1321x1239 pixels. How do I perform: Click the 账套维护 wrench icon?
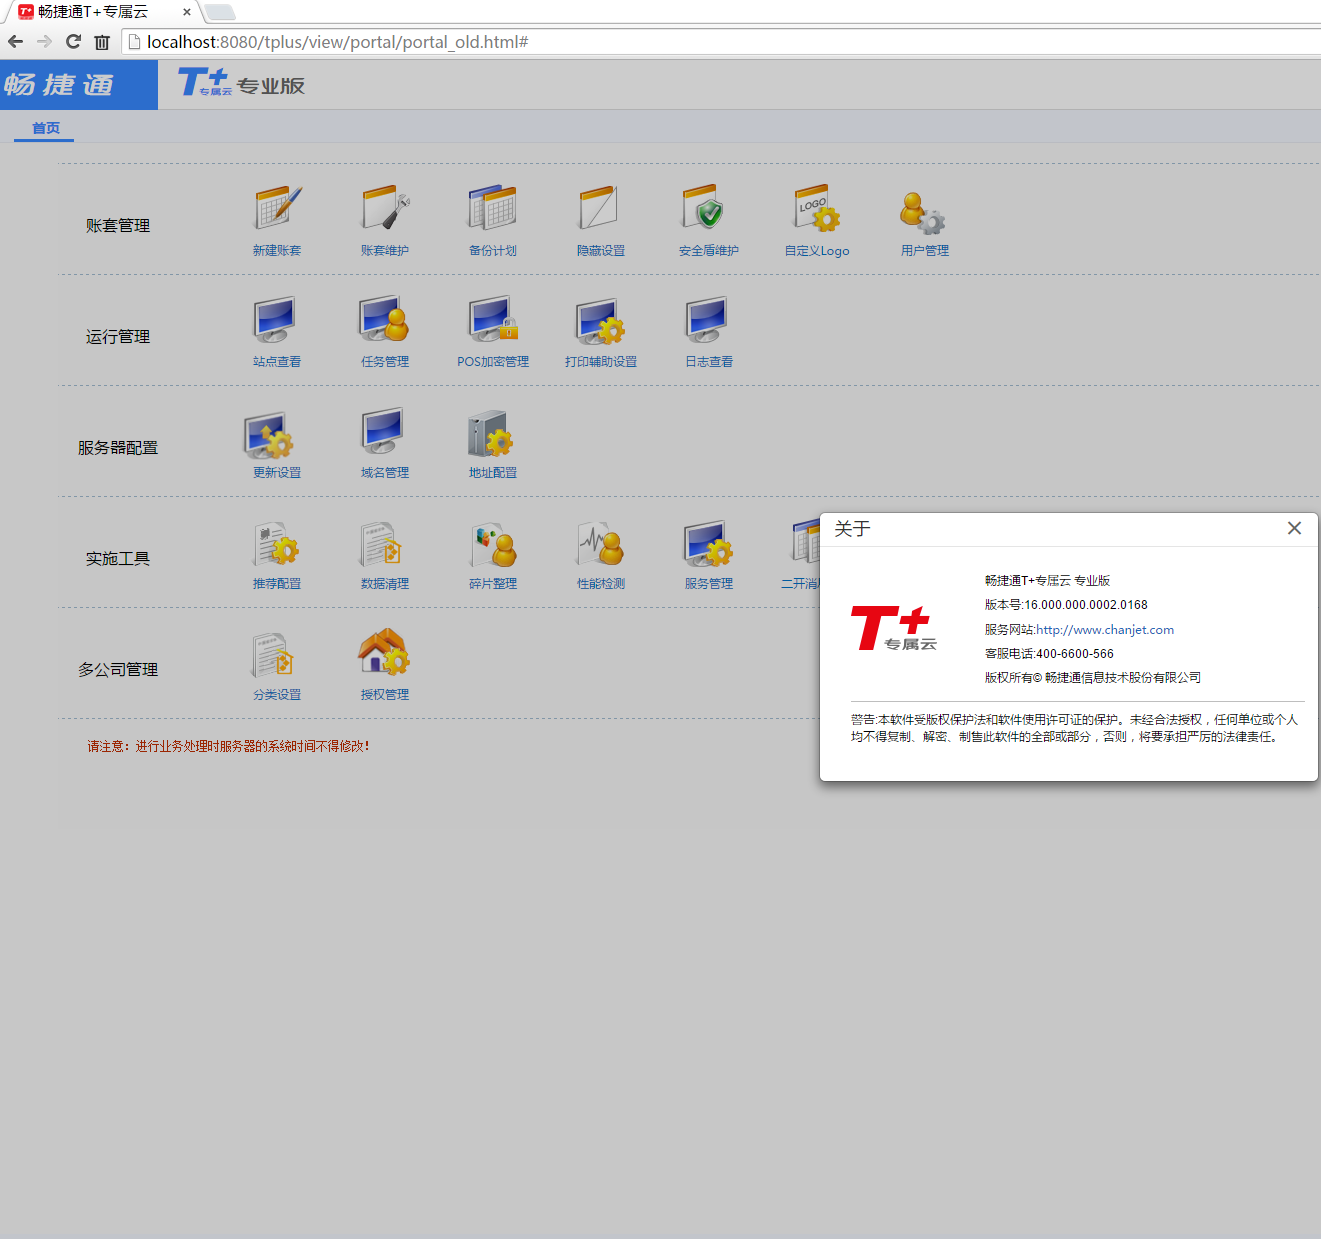(x=385, y=208)
